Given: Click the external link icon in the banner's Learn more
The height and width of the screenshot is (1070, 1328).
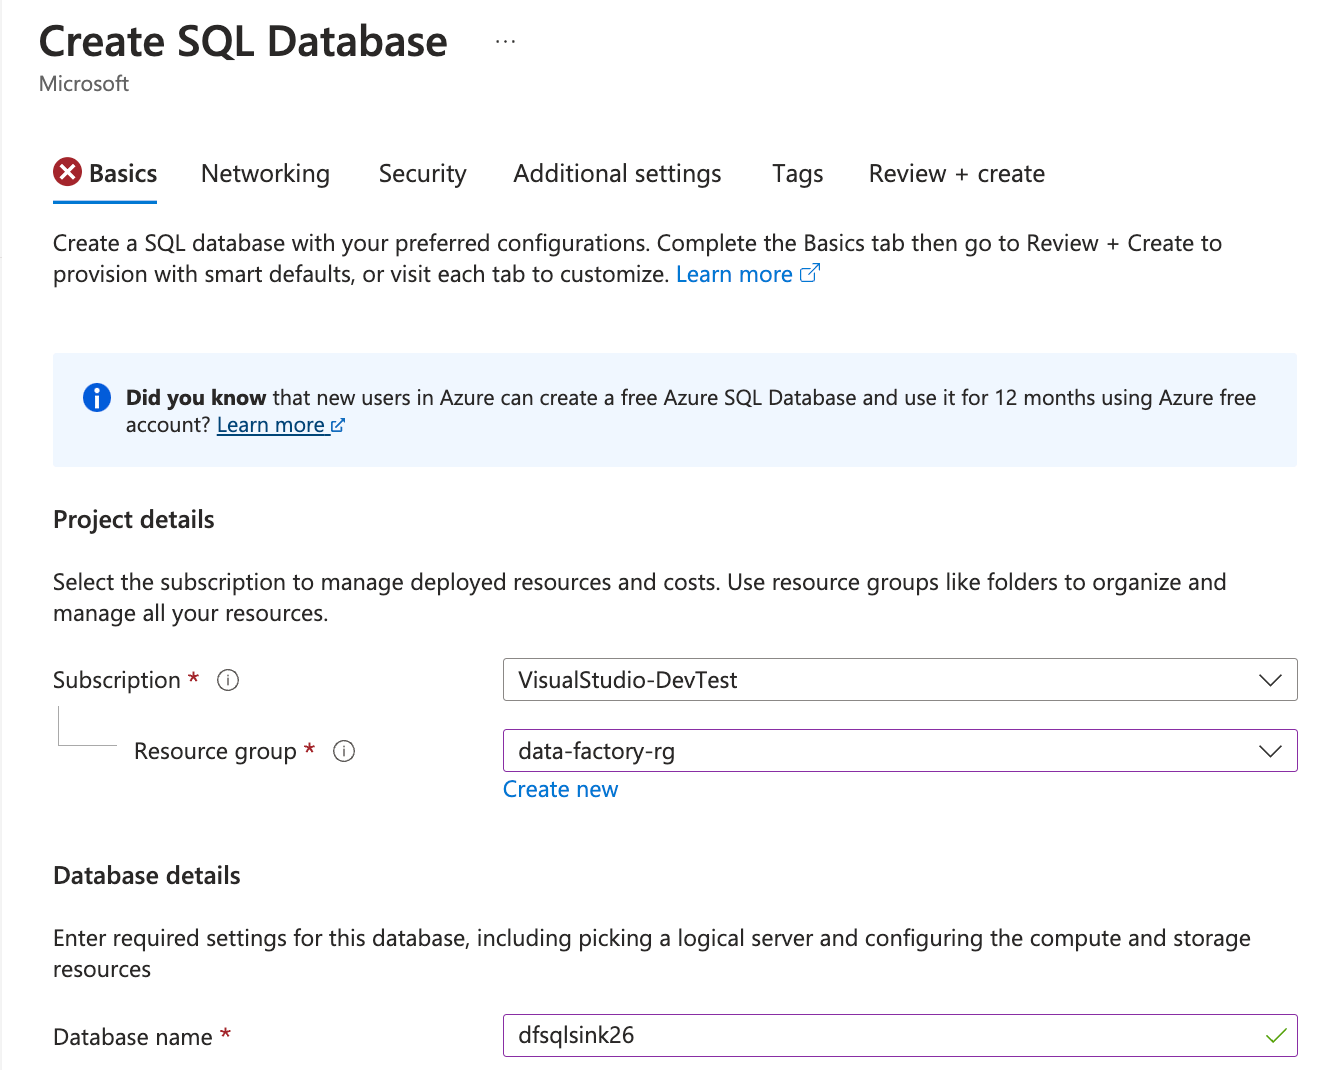Looking at the screenshot, I should pos(339,424).
